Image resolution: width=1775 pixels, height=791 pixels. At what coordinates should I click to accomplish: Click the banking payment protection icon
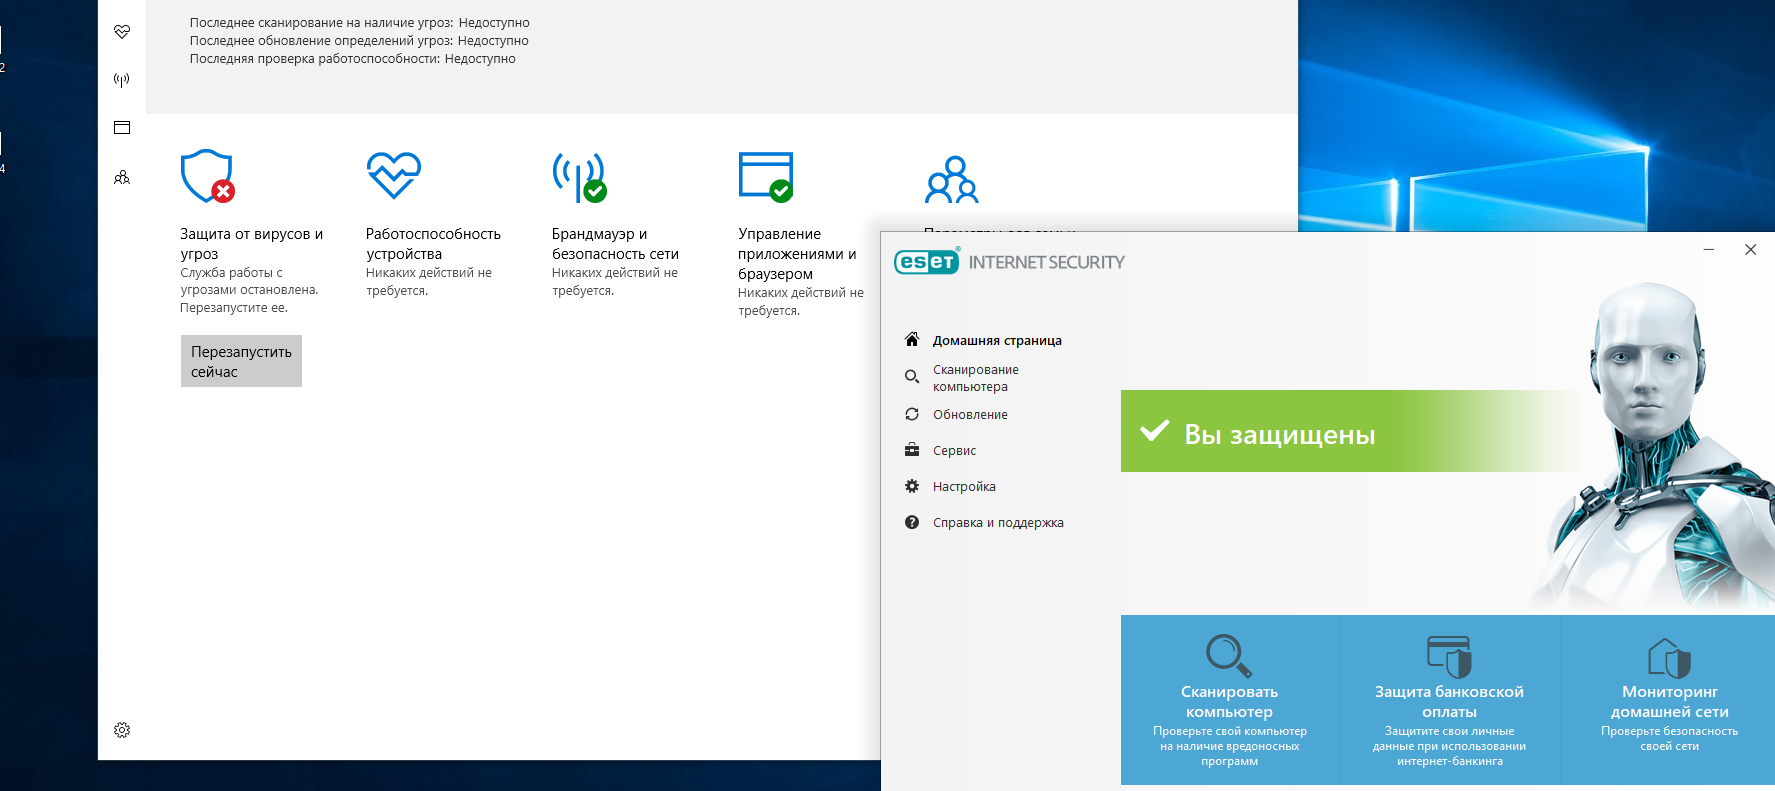tap(1449, 656)
